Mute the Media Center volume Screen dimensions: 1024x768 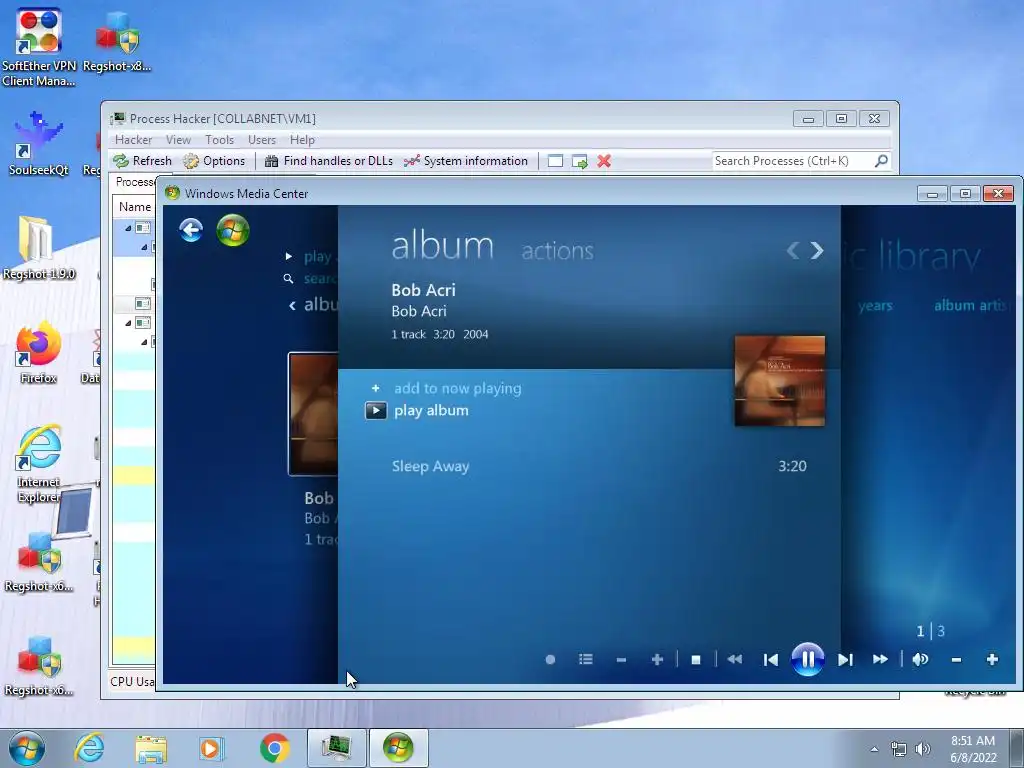click(x=920, y=660)
